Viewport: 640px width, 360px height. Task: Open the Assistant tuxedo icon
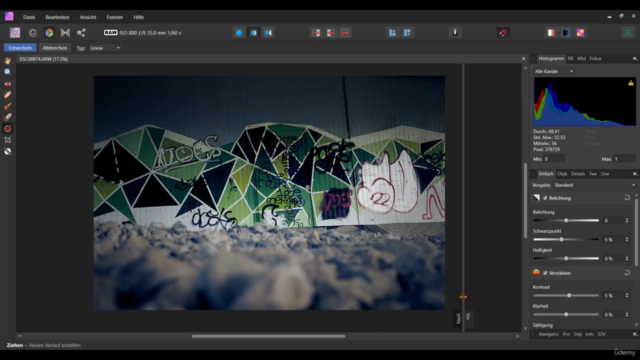(x=455, y=33)
